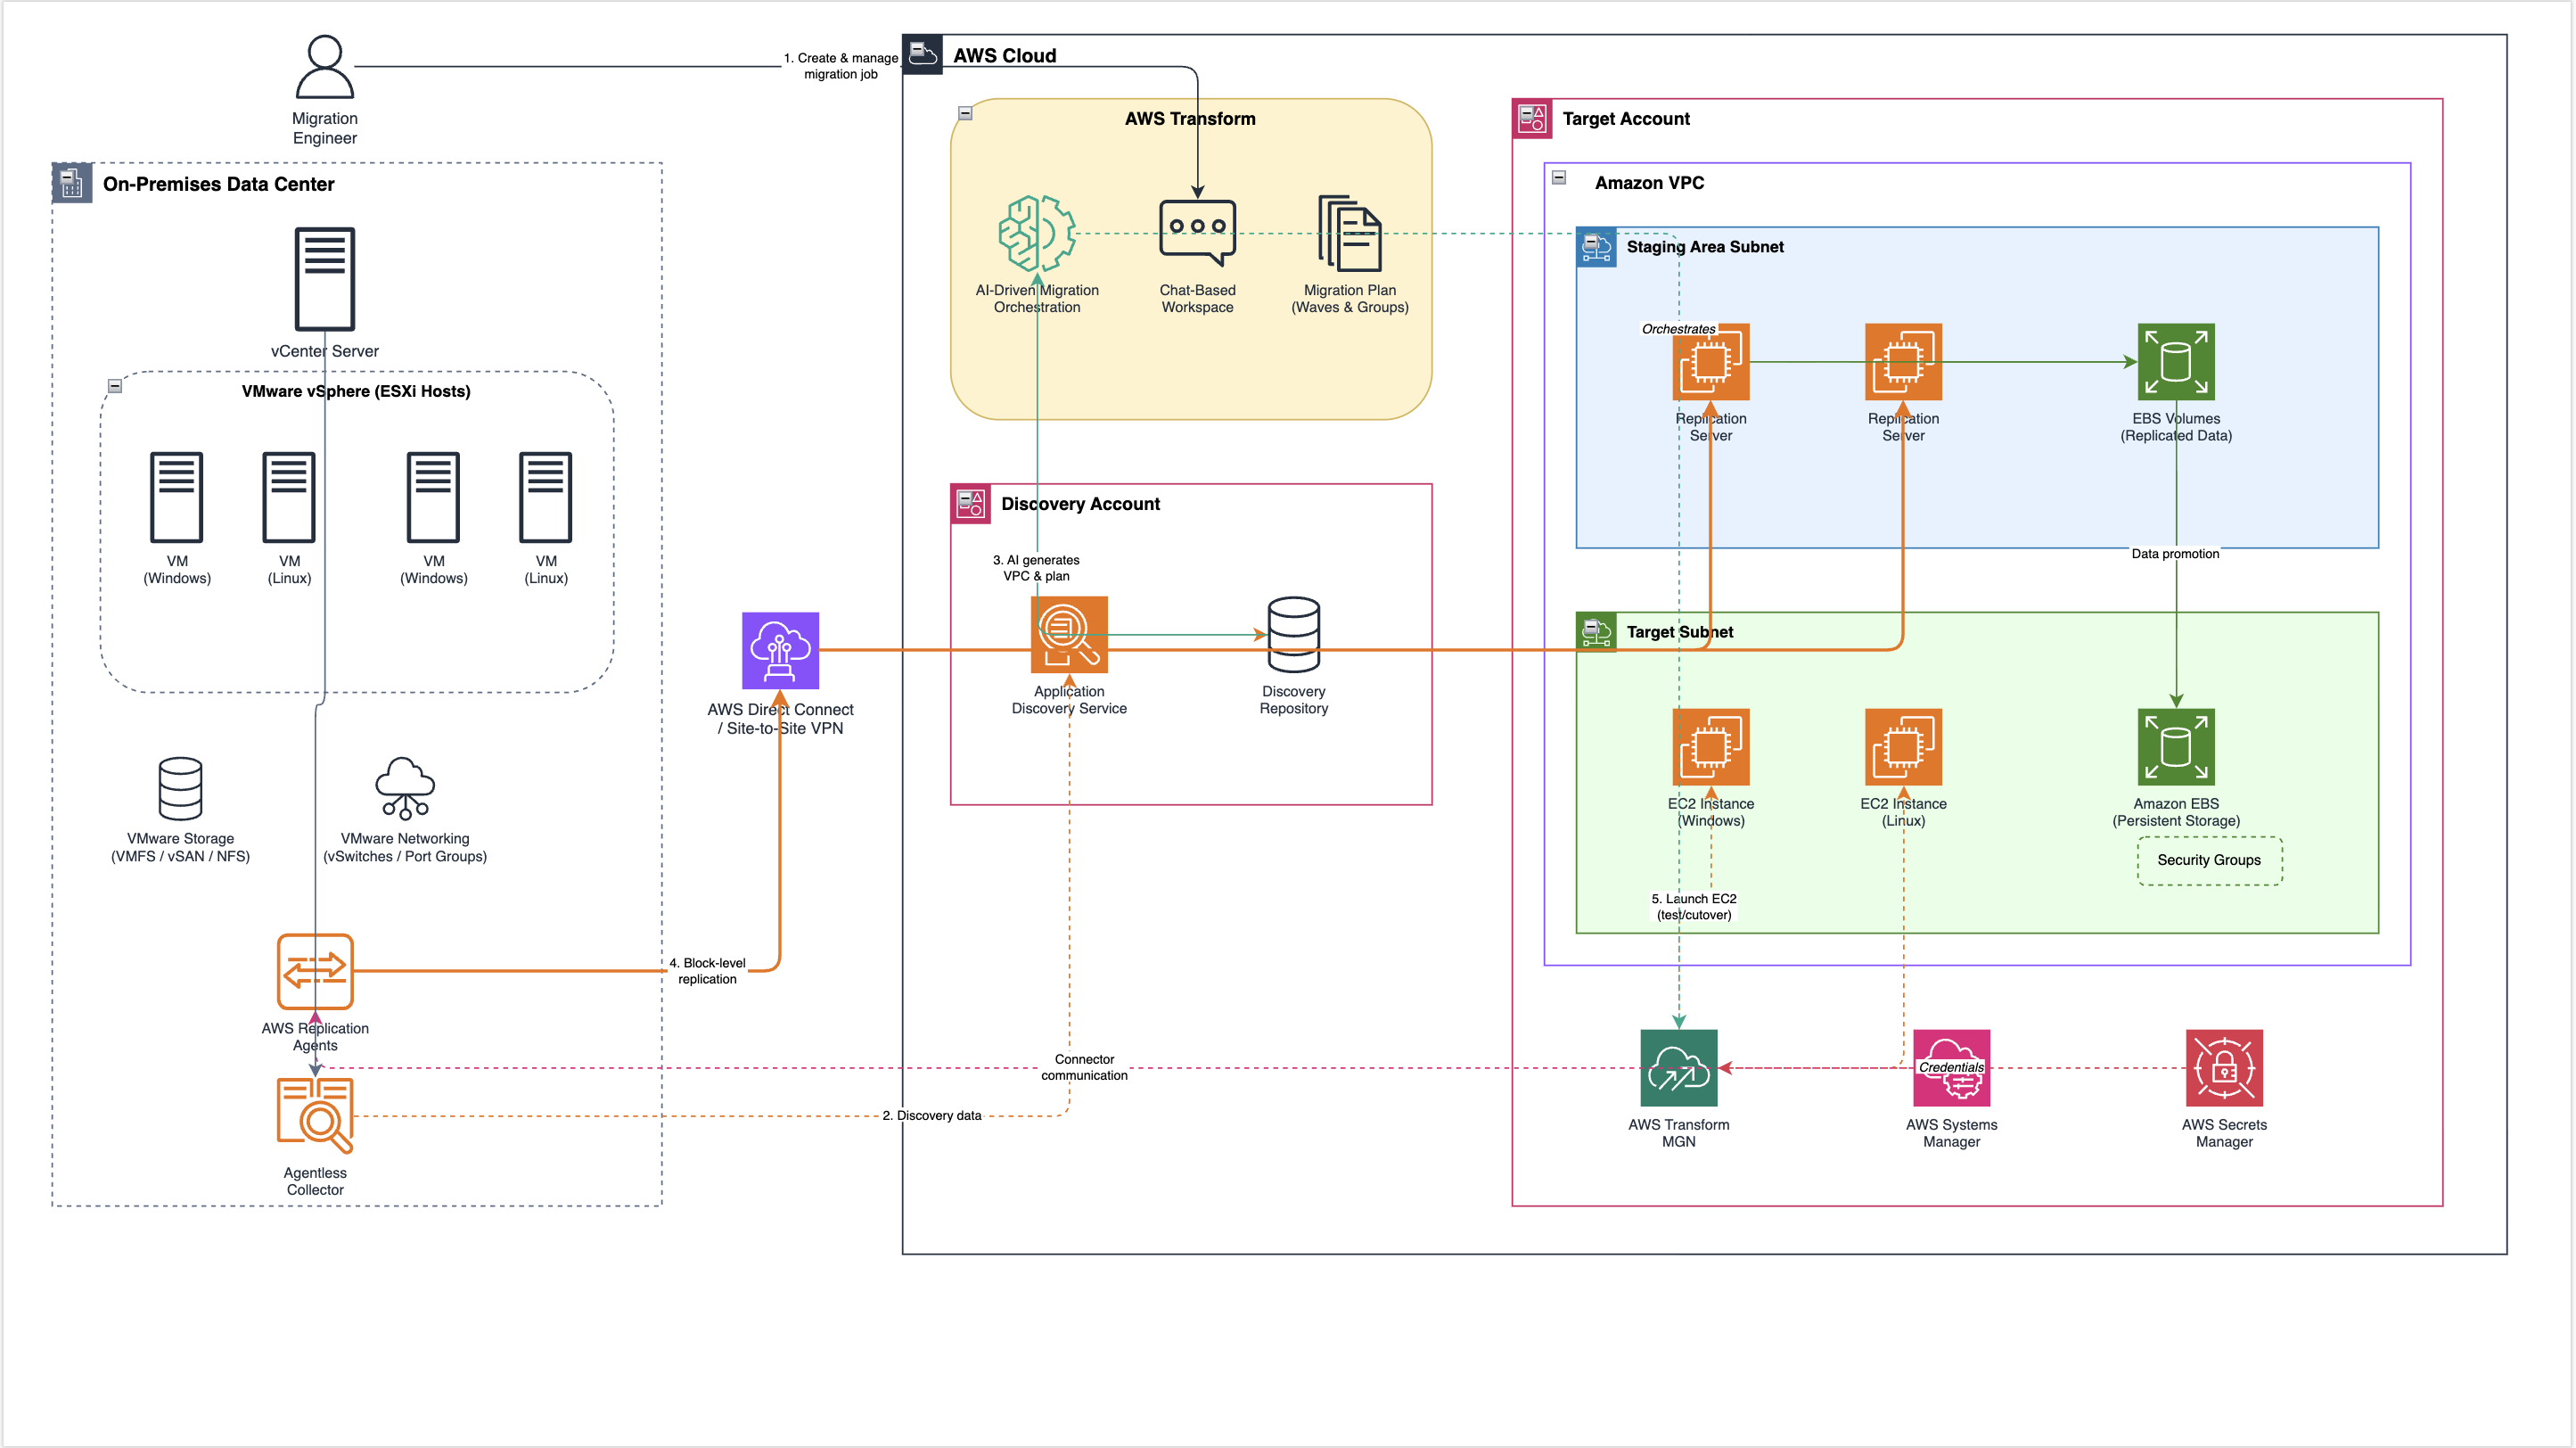Select the 'Data promotion' edge label
Screen dimensions: 2576x1448
[2175, 553]
